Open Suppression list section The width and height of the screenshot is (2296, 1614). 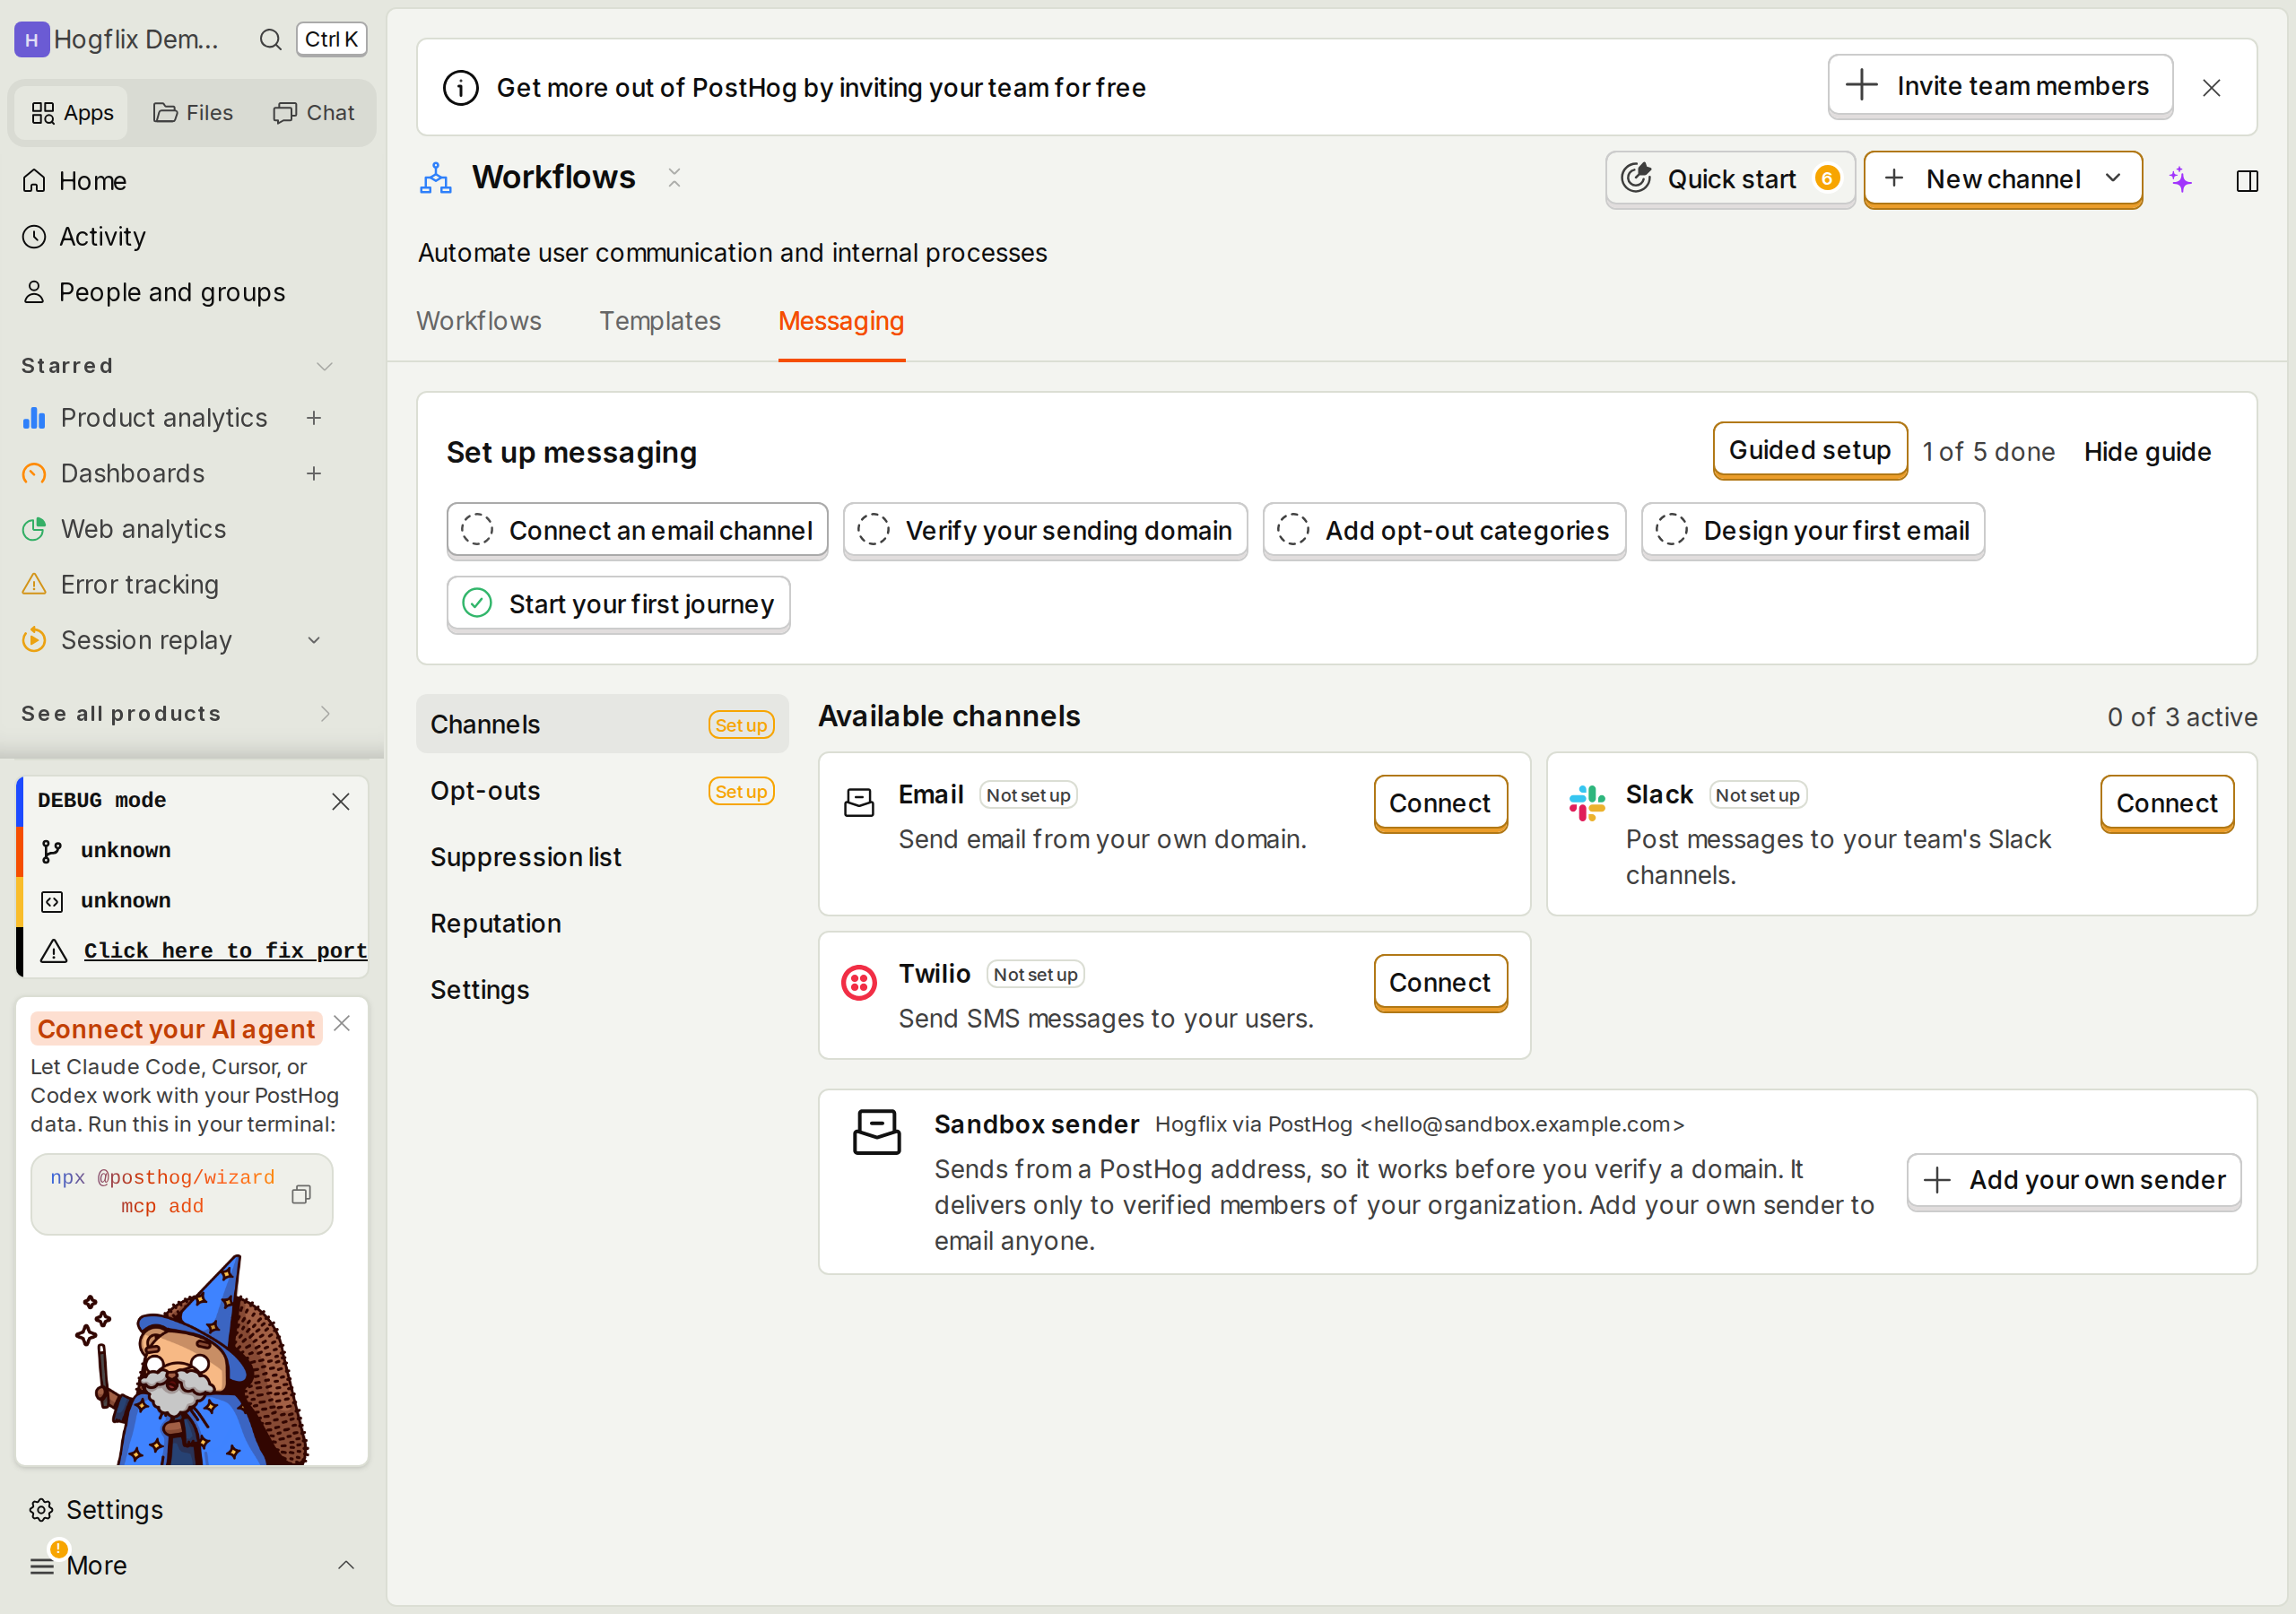[602, 857]
